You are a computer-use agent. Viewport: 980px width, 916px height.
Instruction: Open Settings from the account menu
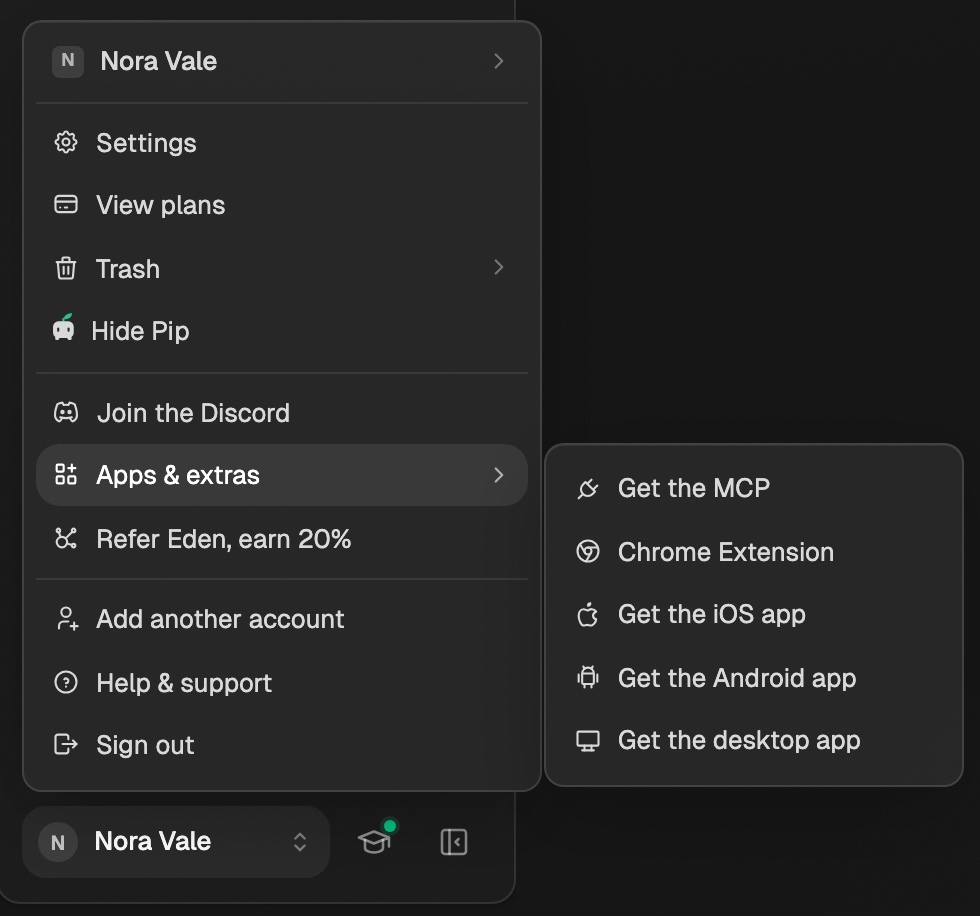tap(282, 143)
